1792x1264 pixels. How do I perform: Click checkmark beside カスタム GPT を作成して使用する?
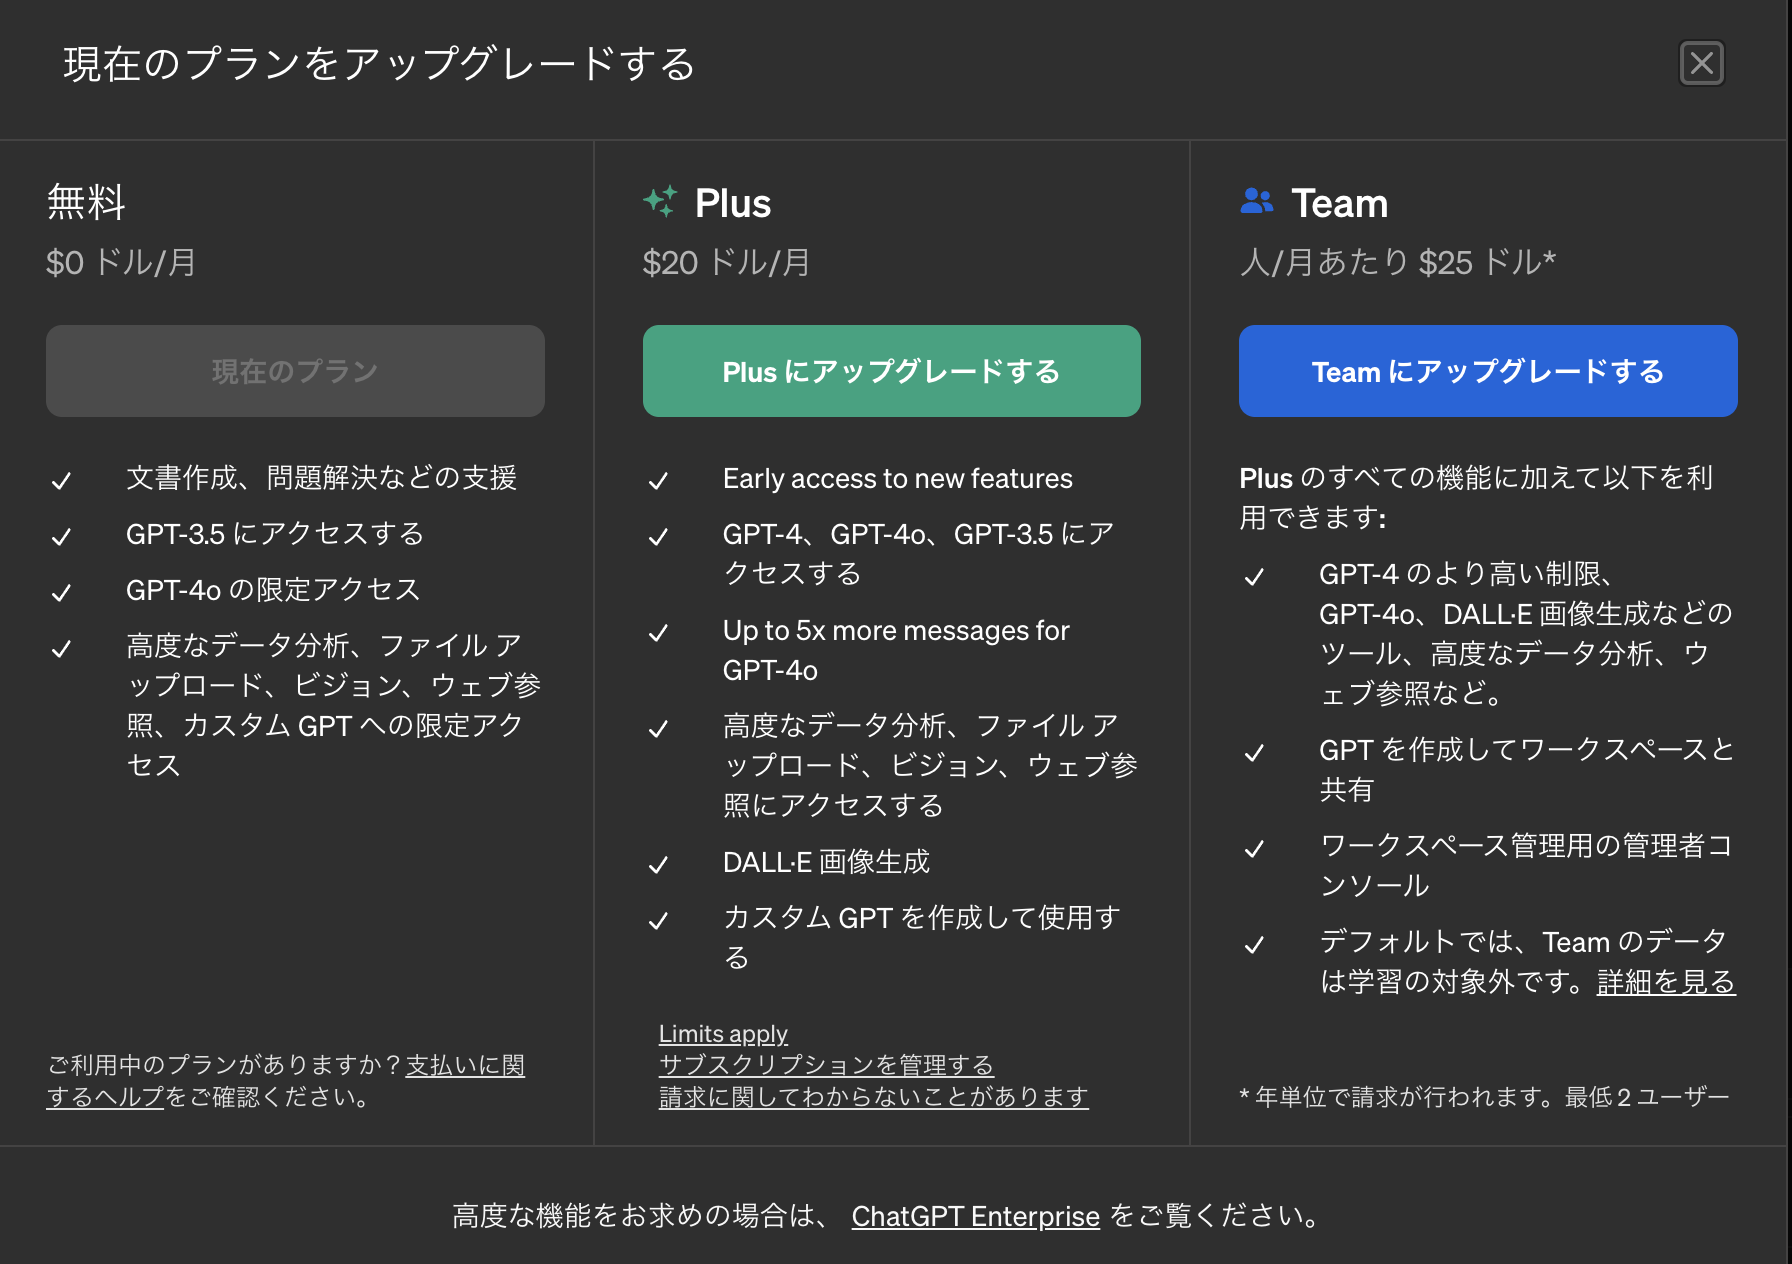pyautogui.click(x=658, y=921)
